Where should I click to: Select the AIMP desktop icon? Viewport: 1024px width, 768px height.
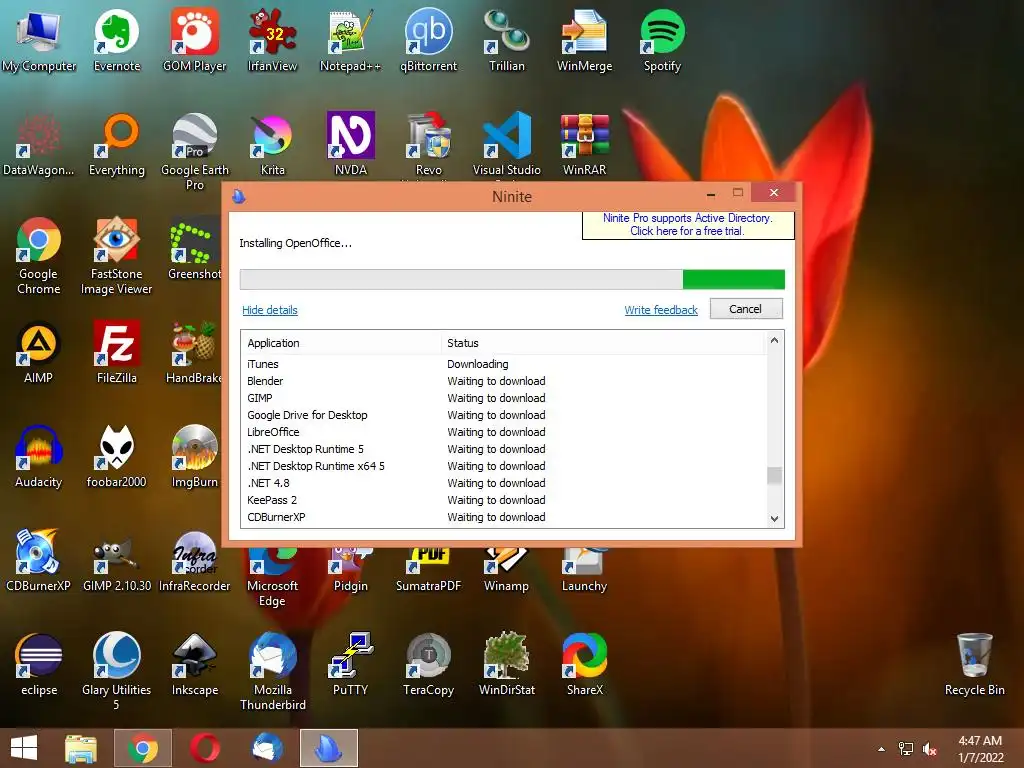click(39, 352)
